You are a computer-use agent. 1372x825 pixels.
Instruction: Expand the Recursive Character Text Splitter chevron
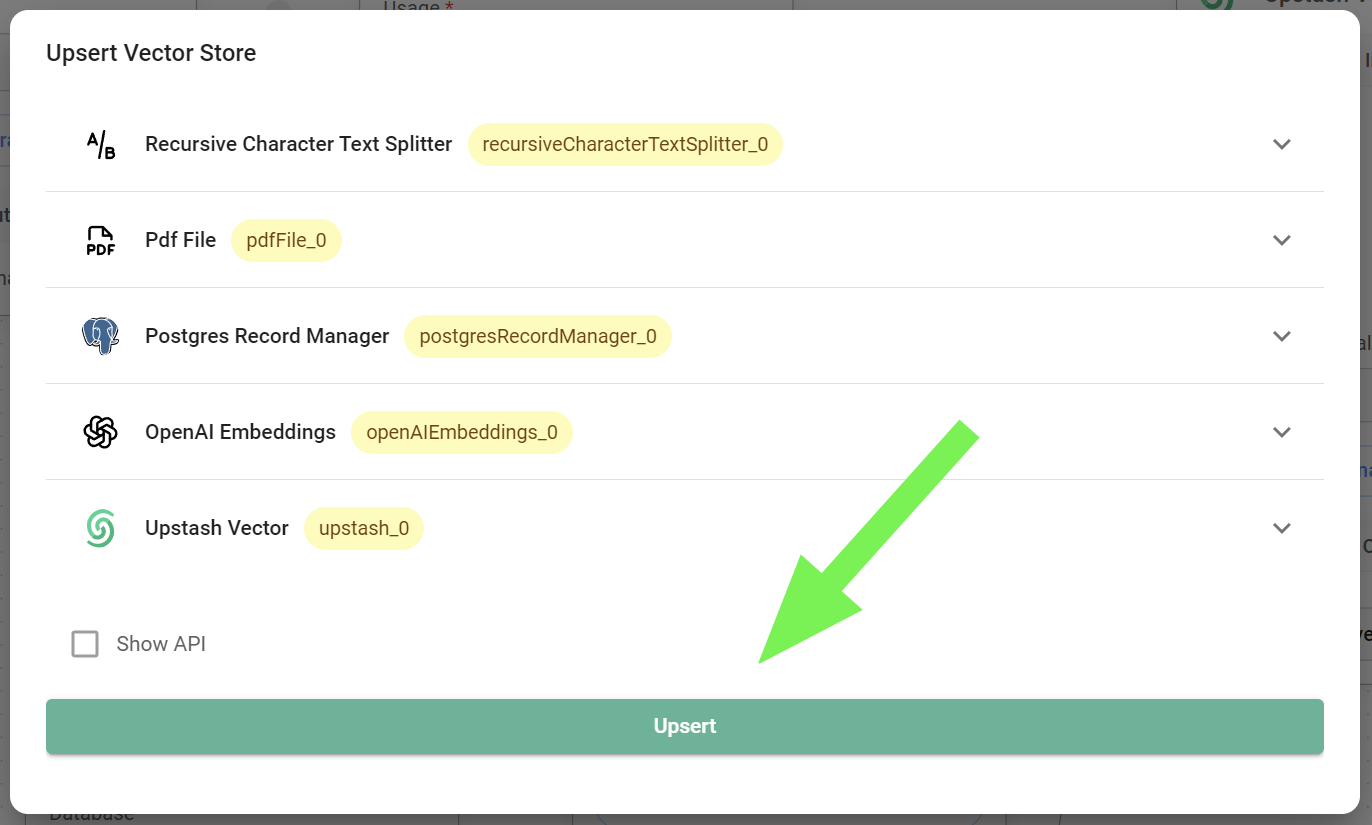pos(1282,144)
